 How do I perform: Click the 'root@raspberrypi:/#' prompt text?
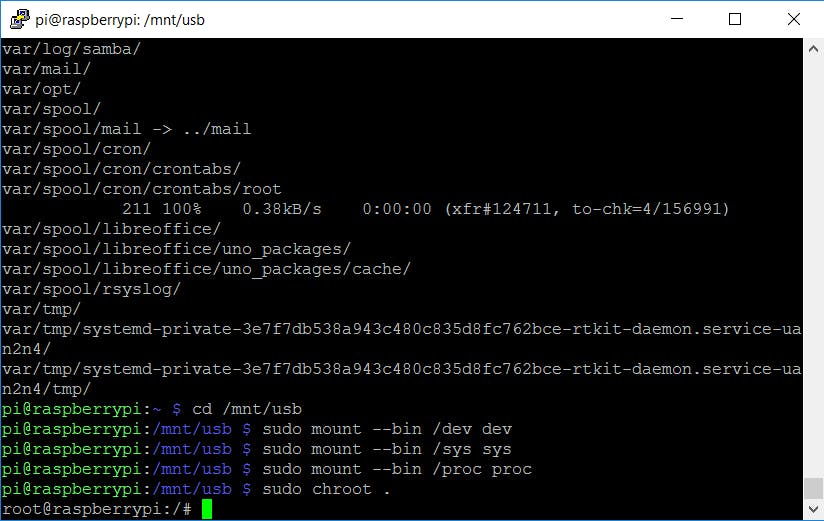(x=96, y=509)
